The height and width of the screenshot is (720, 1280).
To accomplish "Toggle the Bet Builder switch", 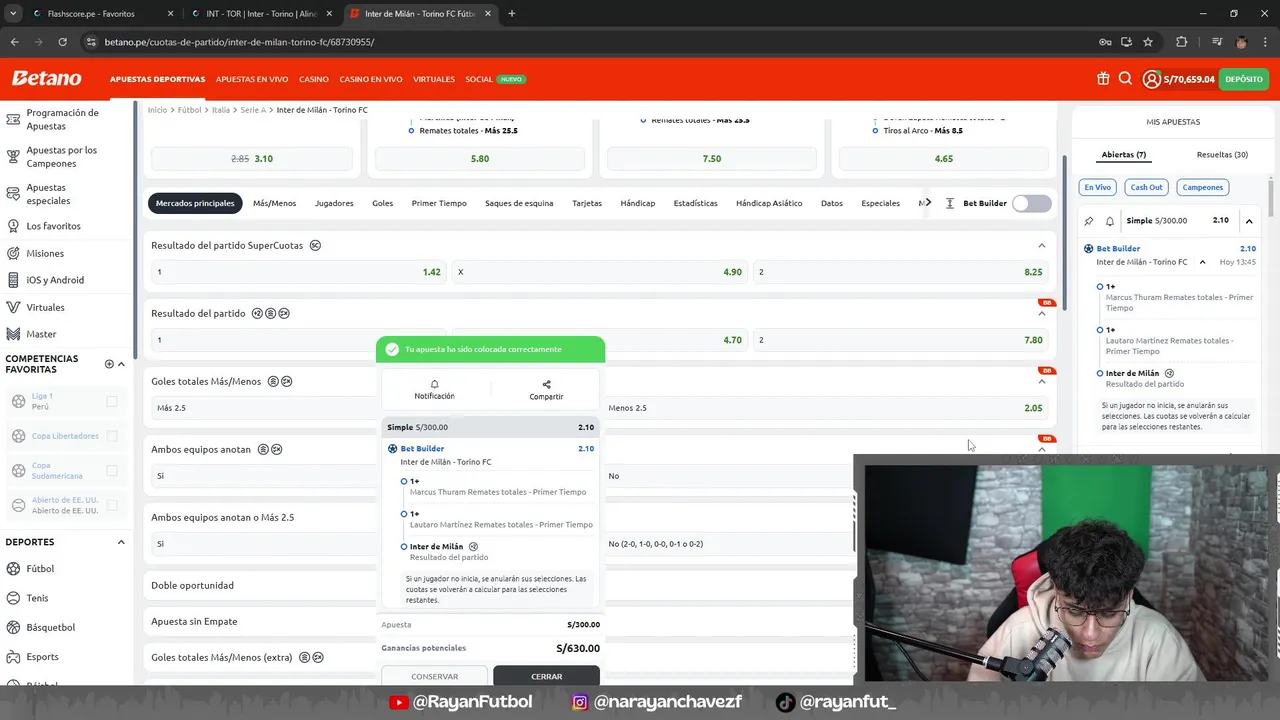I will coord(1031,203).
